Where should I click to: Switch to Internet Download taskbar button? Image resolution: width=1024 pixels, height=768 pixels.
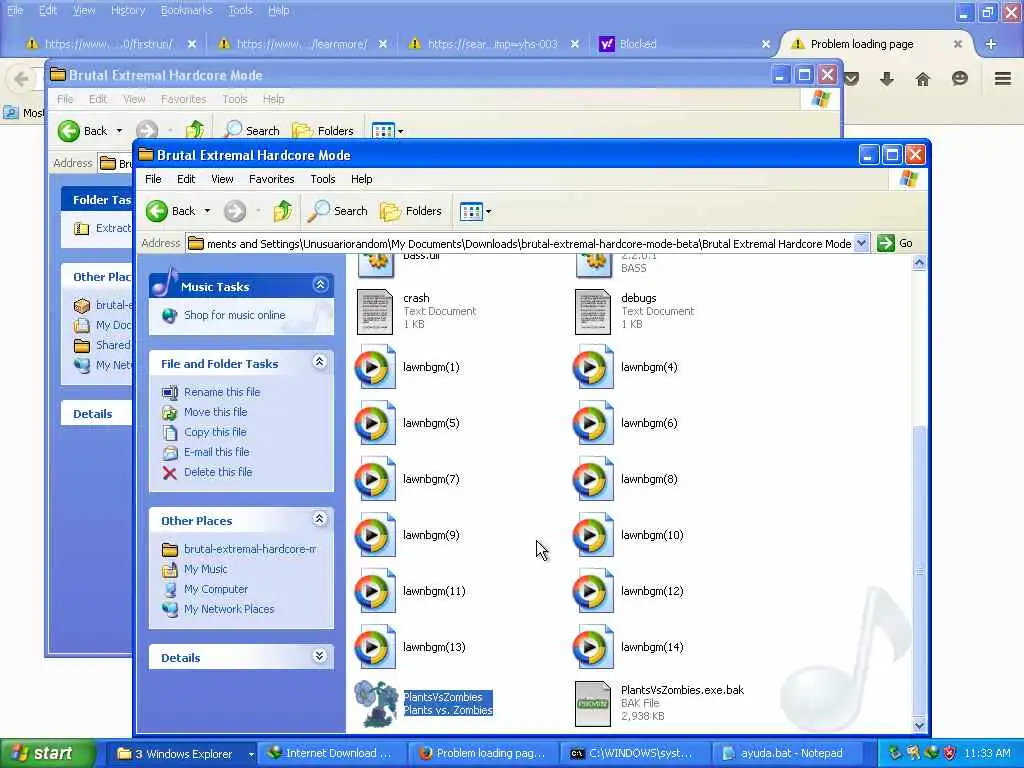pyautogui.click(x=332, y=754)
